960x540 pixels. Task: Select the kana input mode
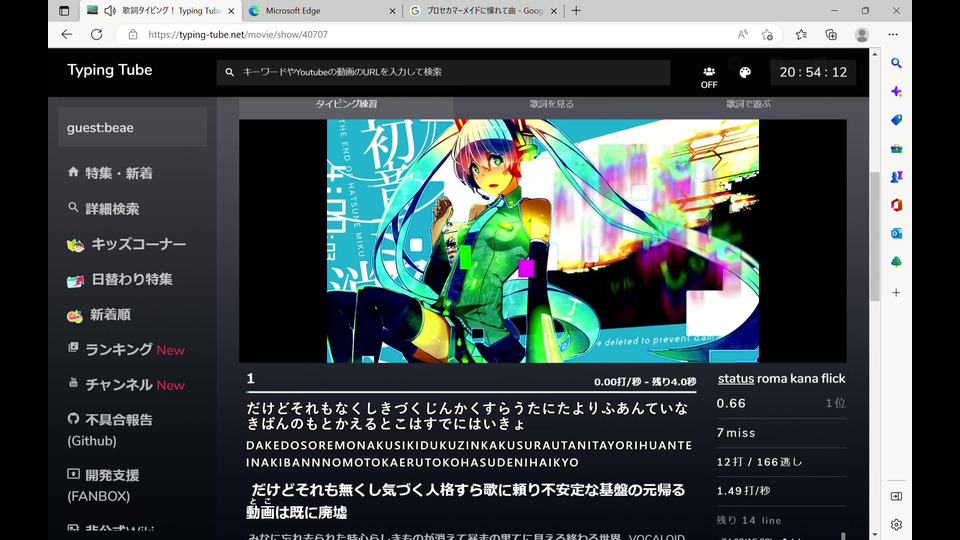(x=804, y=378)
